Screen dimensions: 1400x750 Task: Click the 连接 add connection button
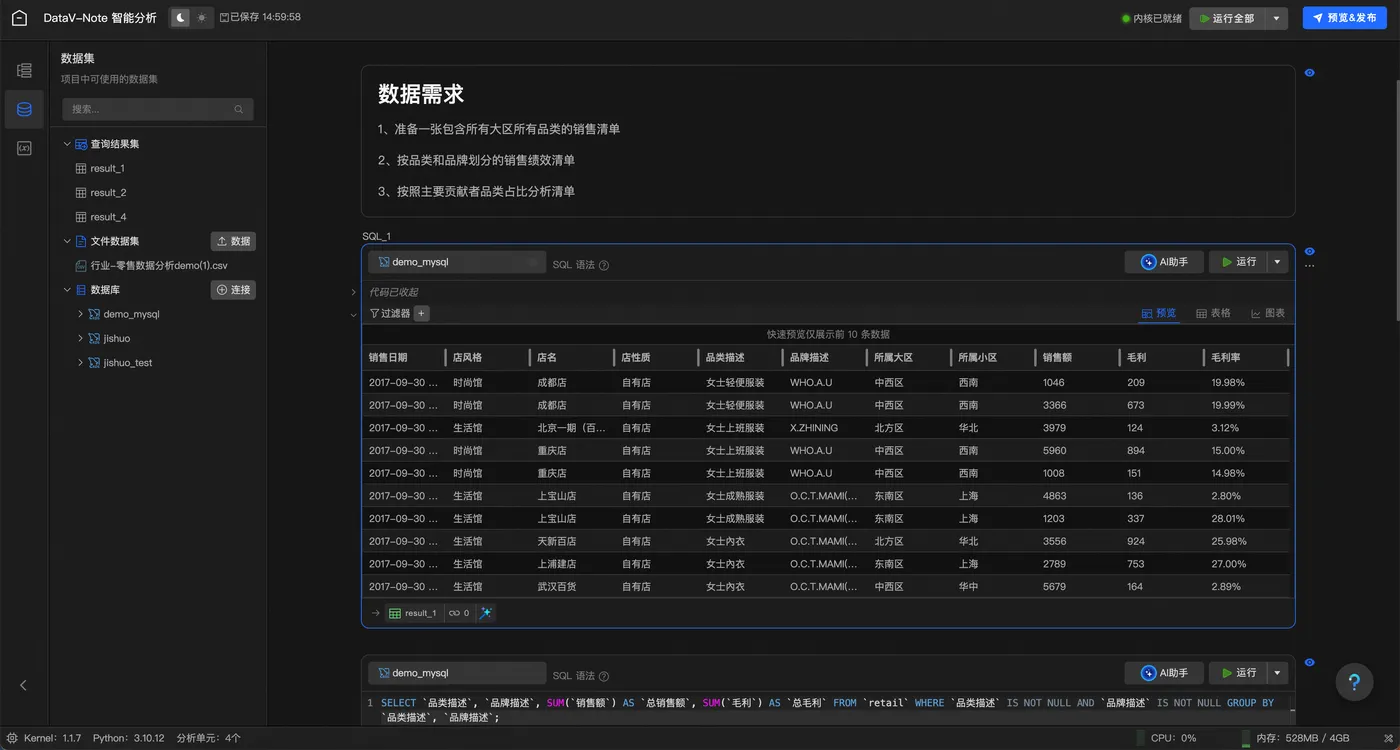[233, 290]
